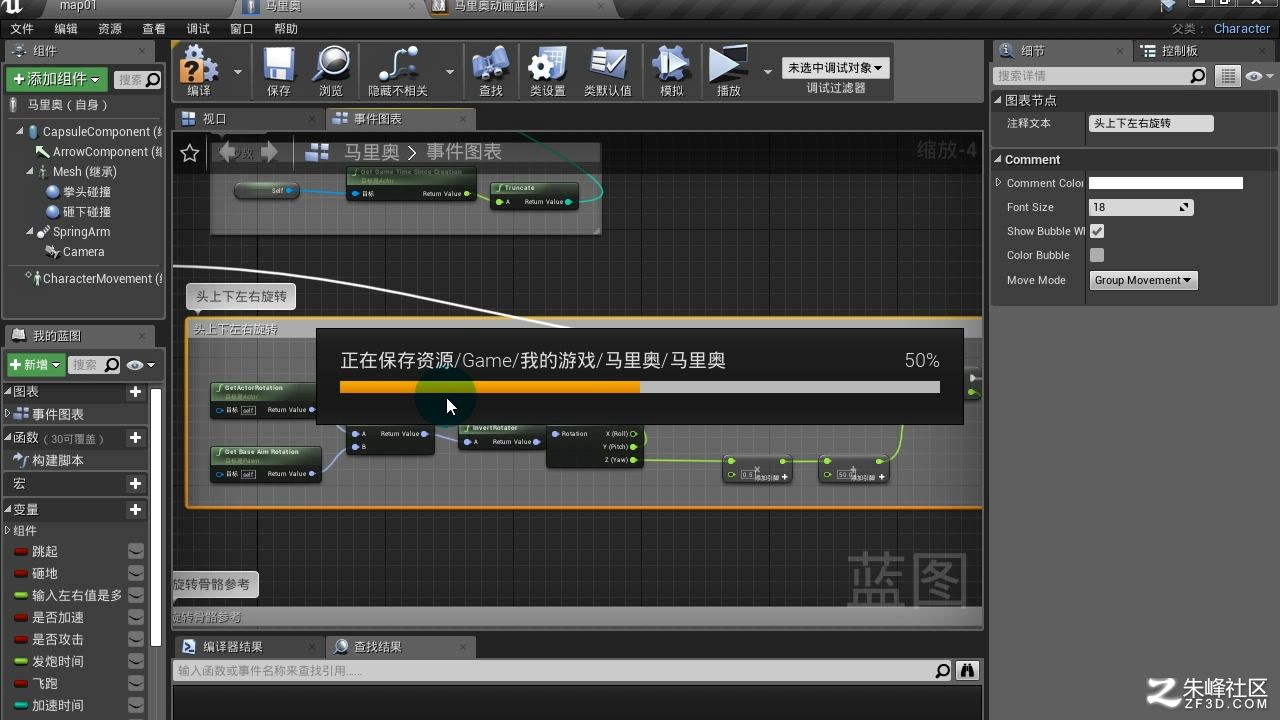Open the 编辑 menu

coord(65,29)
